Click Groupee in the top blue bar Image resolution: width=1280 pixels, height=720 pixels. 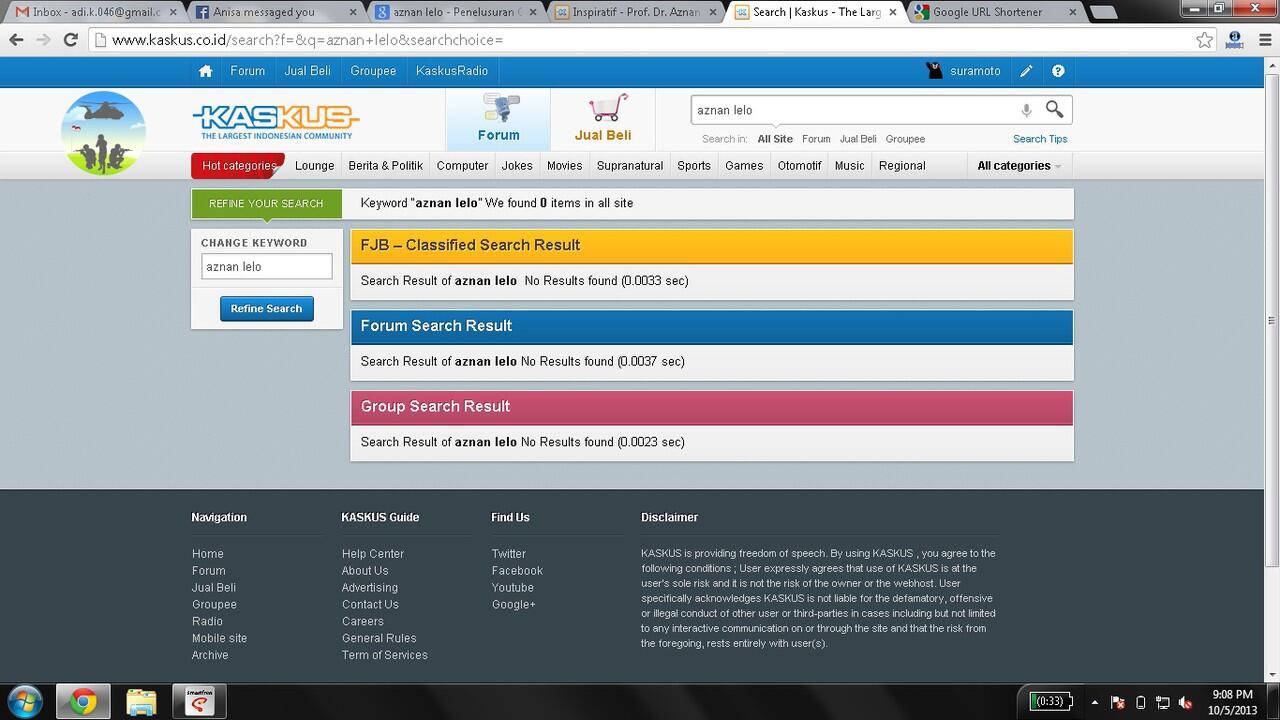[x=373, y=71]
